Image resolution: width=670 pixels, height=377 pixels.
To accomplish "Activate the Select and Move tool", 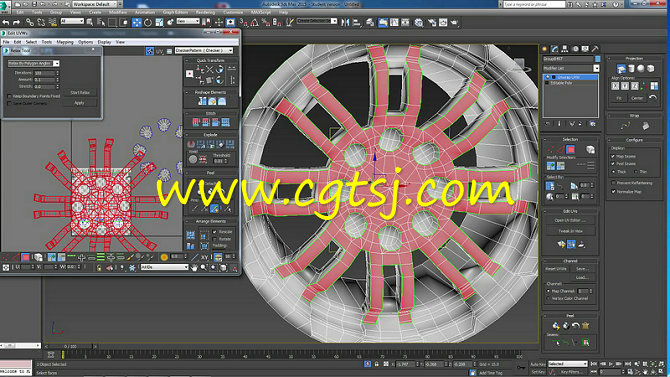I will (x=137, y=22).
